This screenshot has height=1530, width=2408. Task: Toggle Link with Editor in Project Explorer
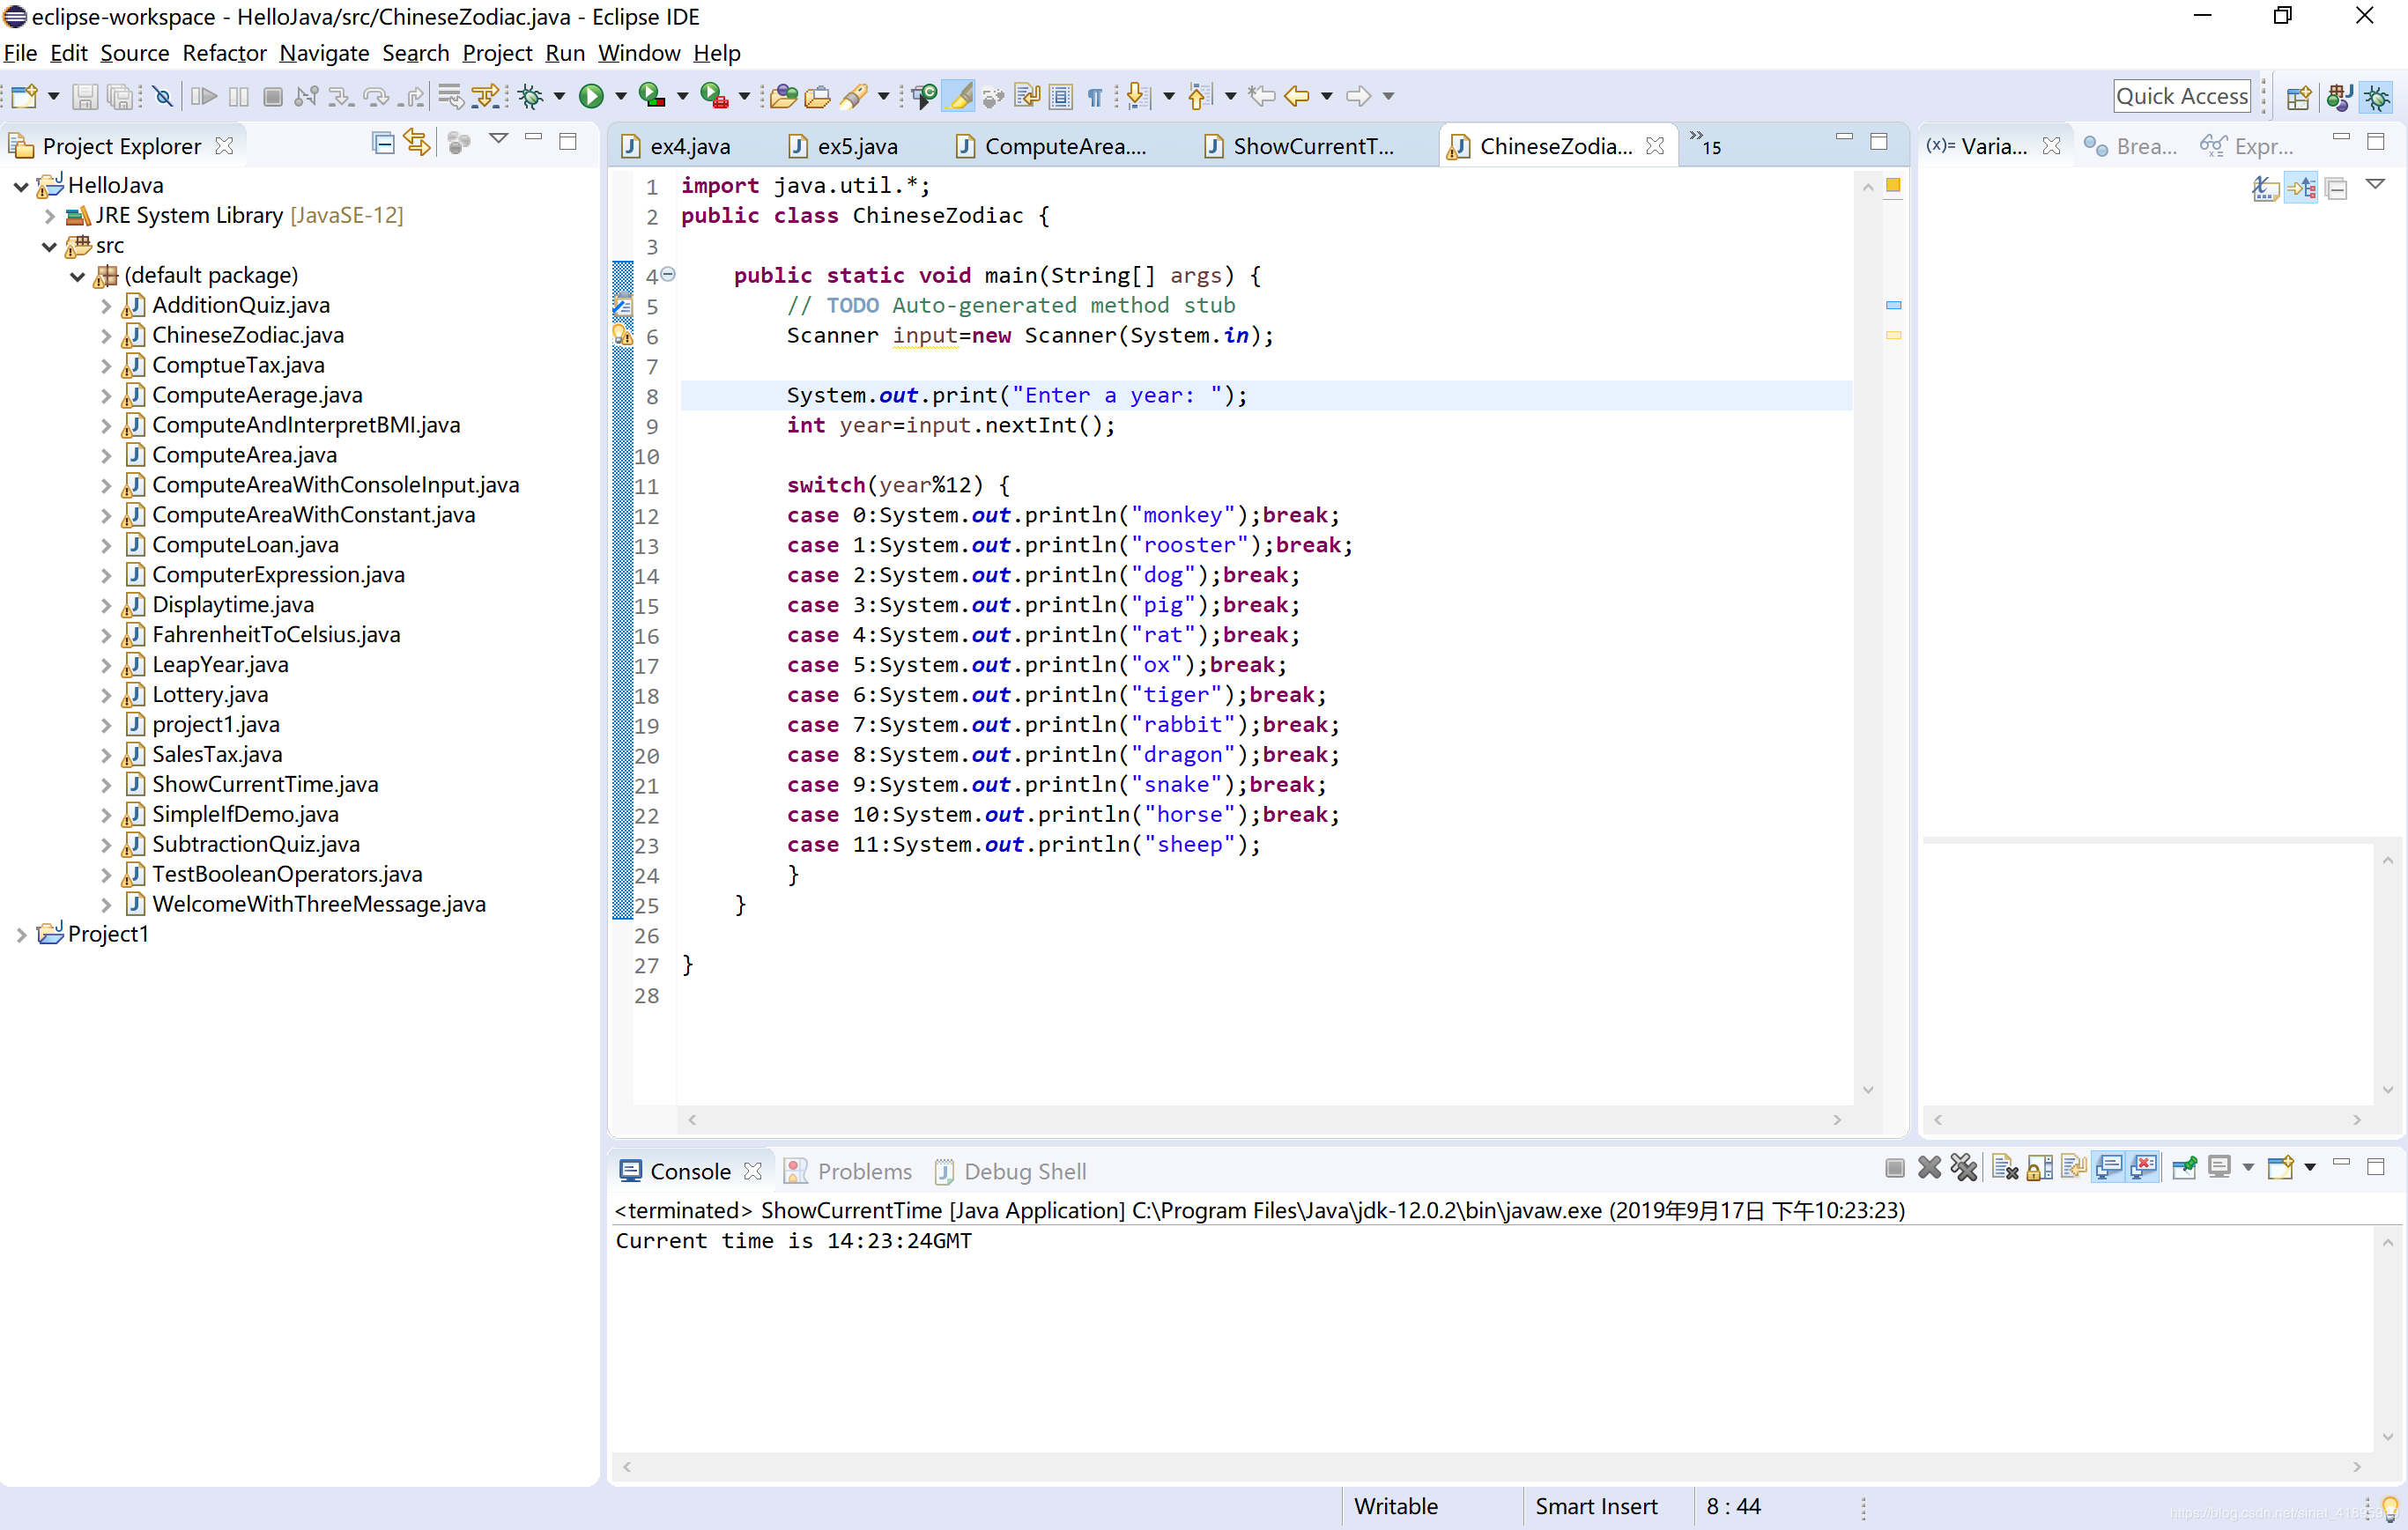tap(417, 144)
